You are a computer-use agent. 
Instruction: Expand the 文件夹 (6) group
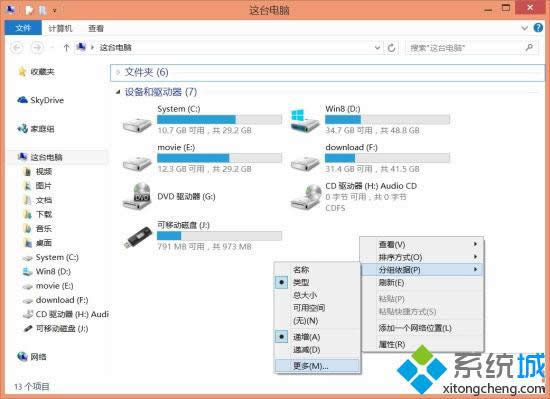coord(118,72)
